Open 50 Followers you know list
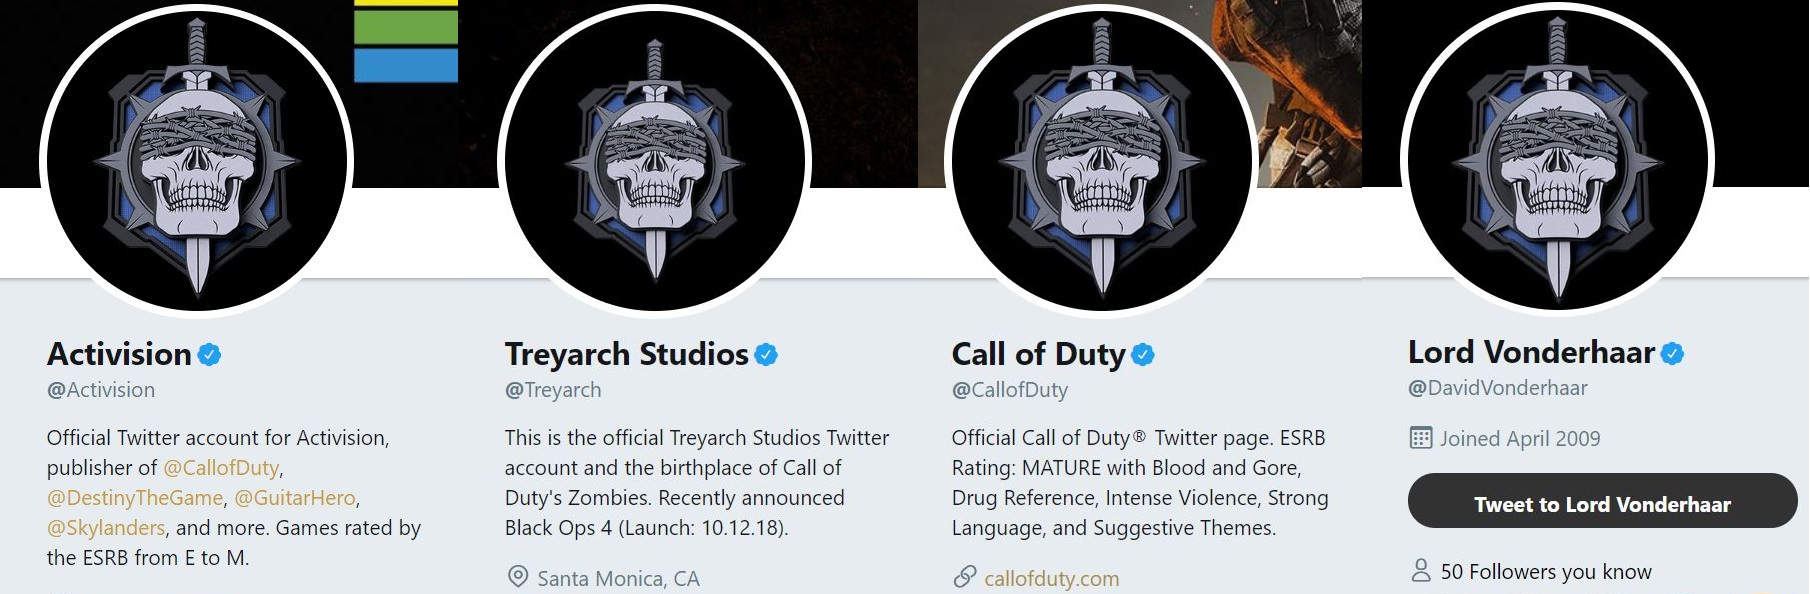Screen dimensions: 1810x594 [1545, 572]
